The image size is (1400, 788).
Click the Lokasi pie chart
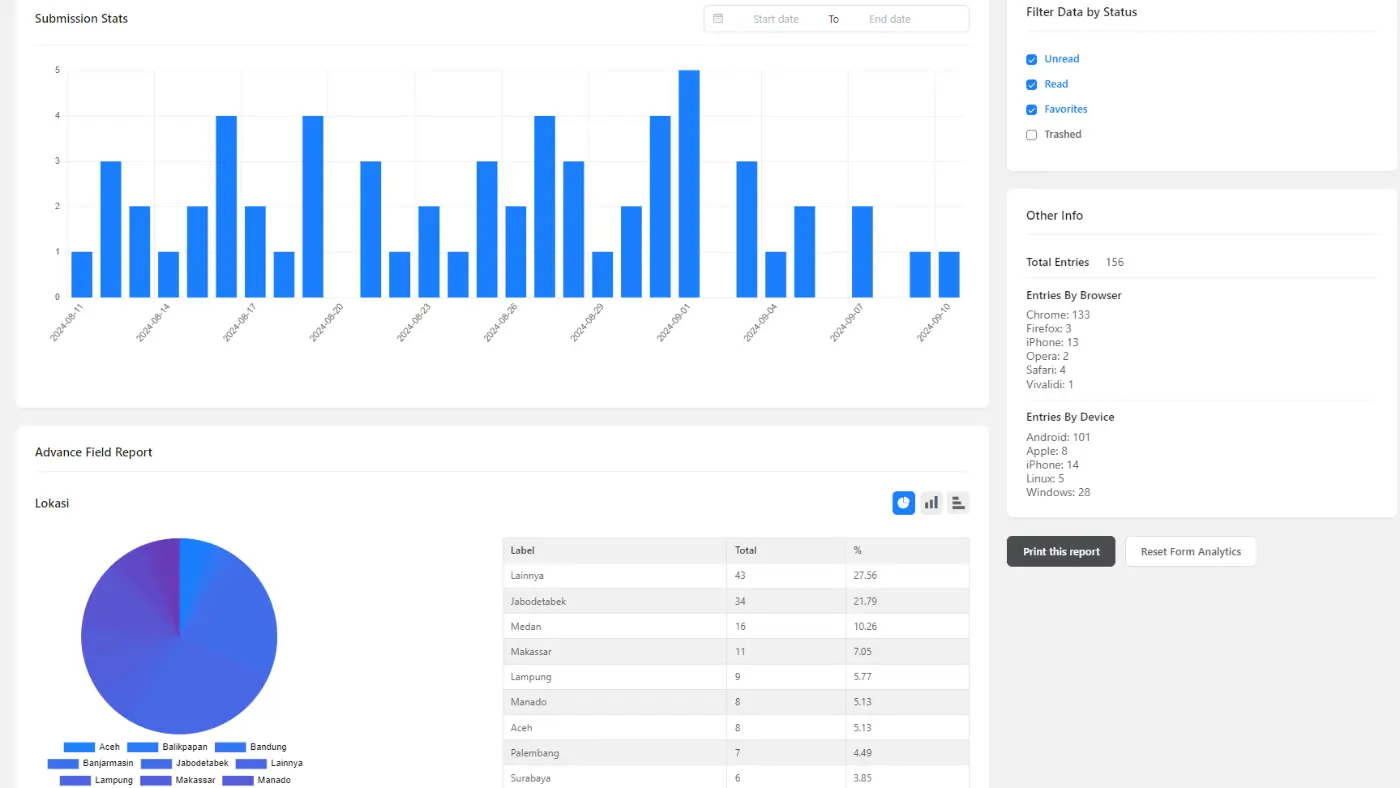coord(179,636)
